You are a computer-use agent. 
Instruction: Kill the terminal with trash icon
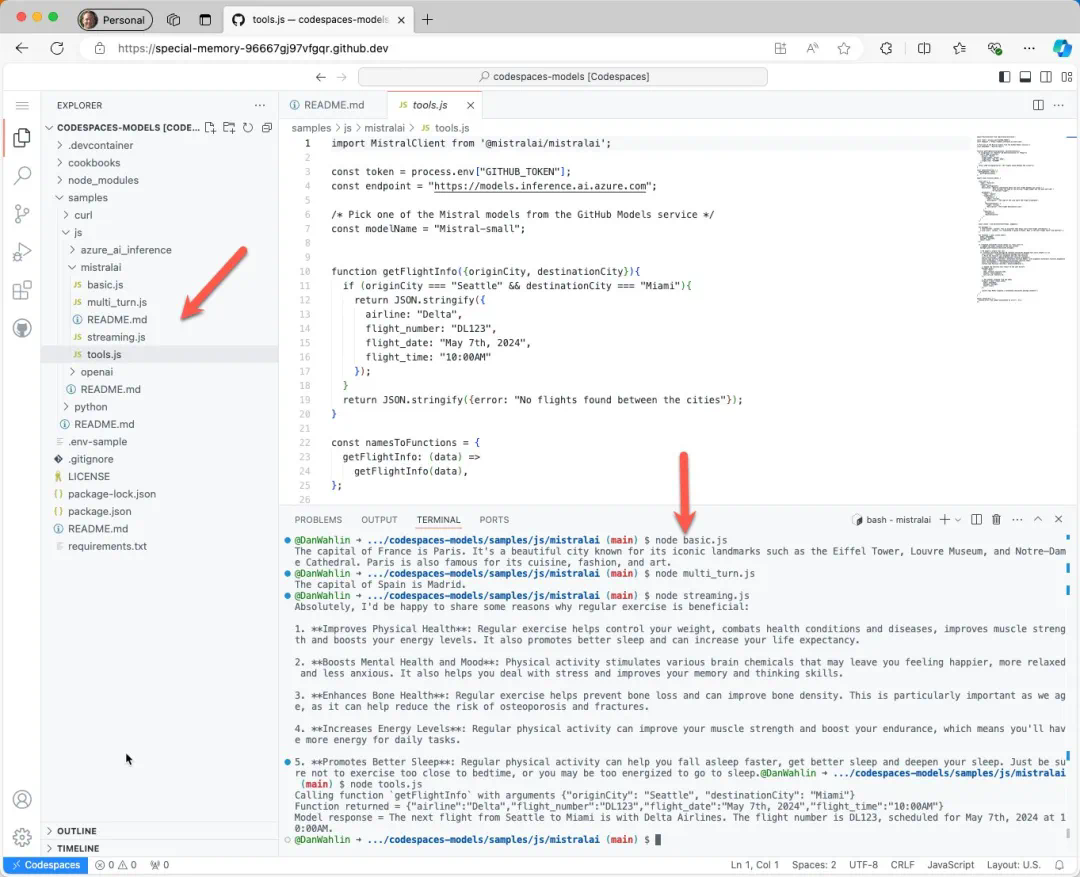point(996,520)
